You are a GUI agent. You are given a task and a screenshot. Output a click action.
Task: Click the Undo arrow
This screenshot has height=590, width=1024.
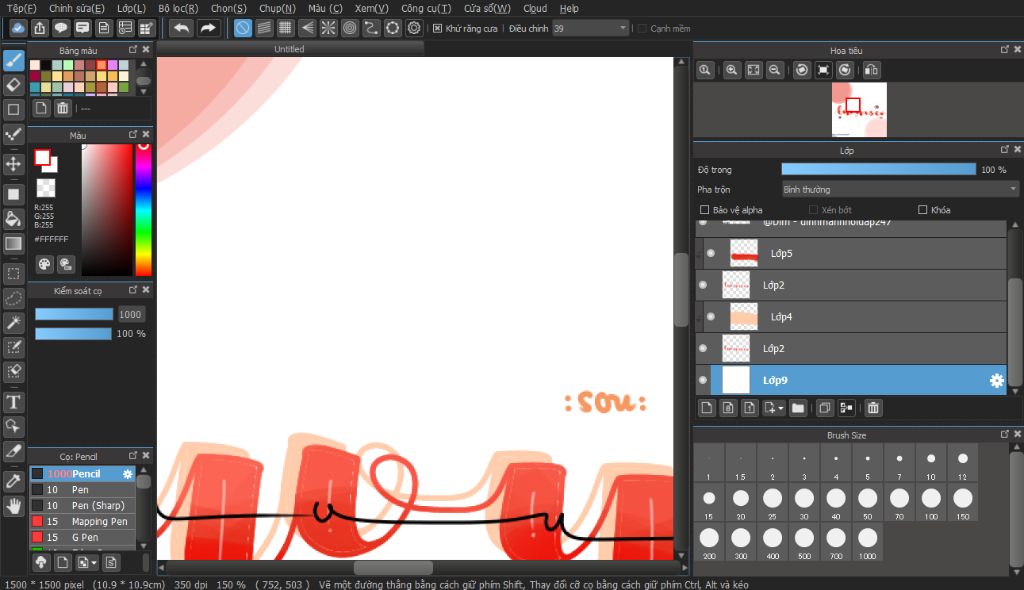(x=181, y=28)
